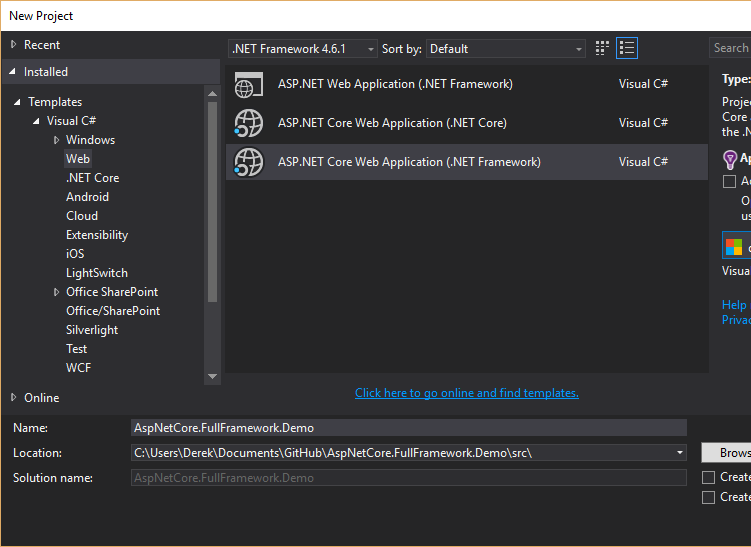This screenshot has width=751, height=547.
Task: Select the Android template category
Action: tap(88, 197)
